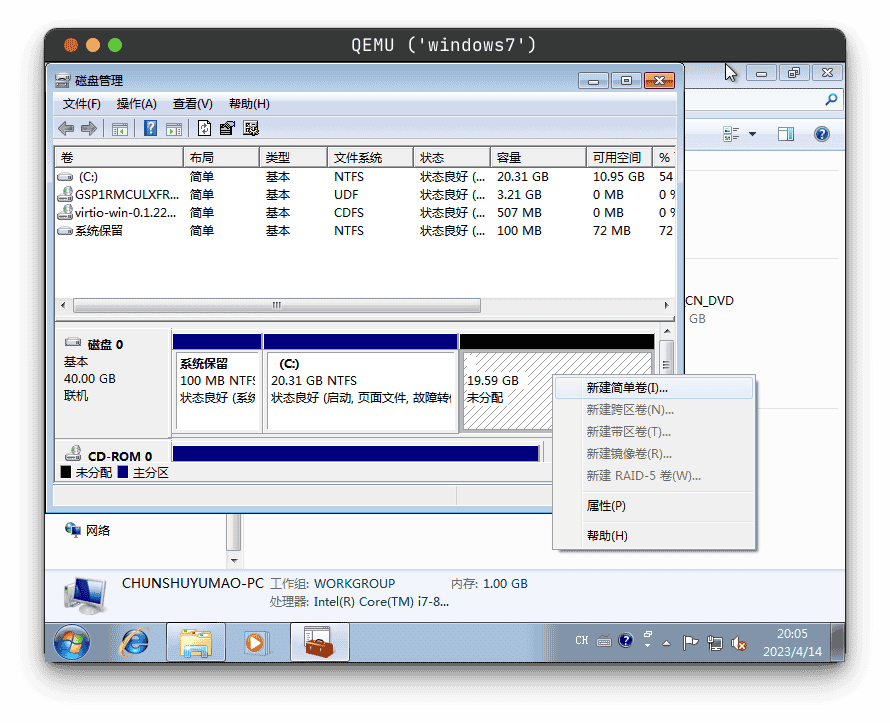Click the network tray icon
Viewport: 890px width, 723px height.
[715, 642]
